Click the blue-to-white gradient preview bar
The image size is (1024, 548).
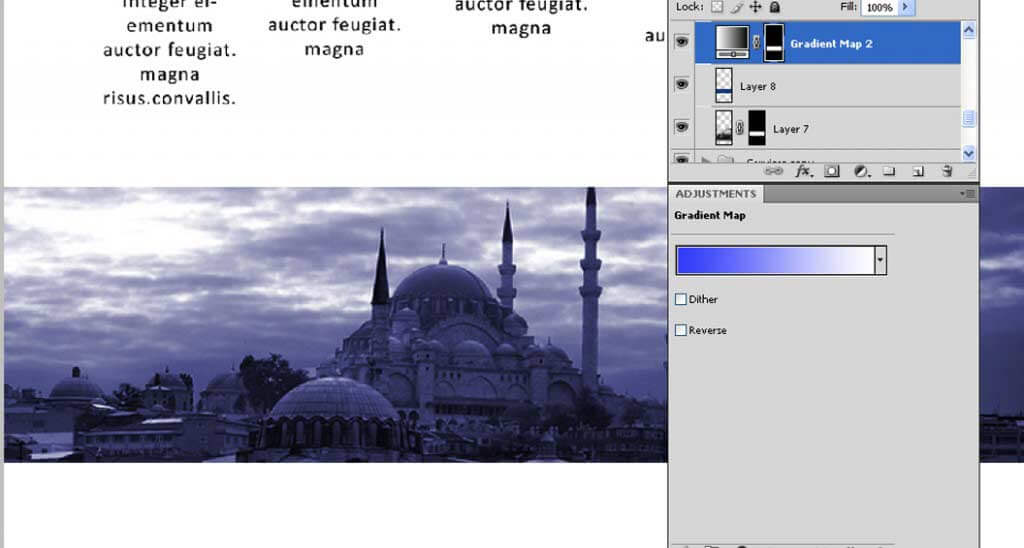[x=775, y=260]
